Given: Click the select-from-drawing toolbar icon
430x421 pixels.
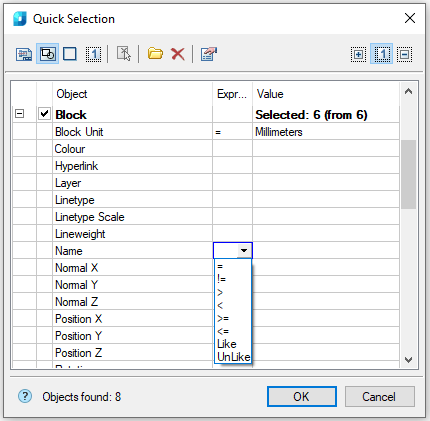Looking at the screenshot, I should pos(24,54).
